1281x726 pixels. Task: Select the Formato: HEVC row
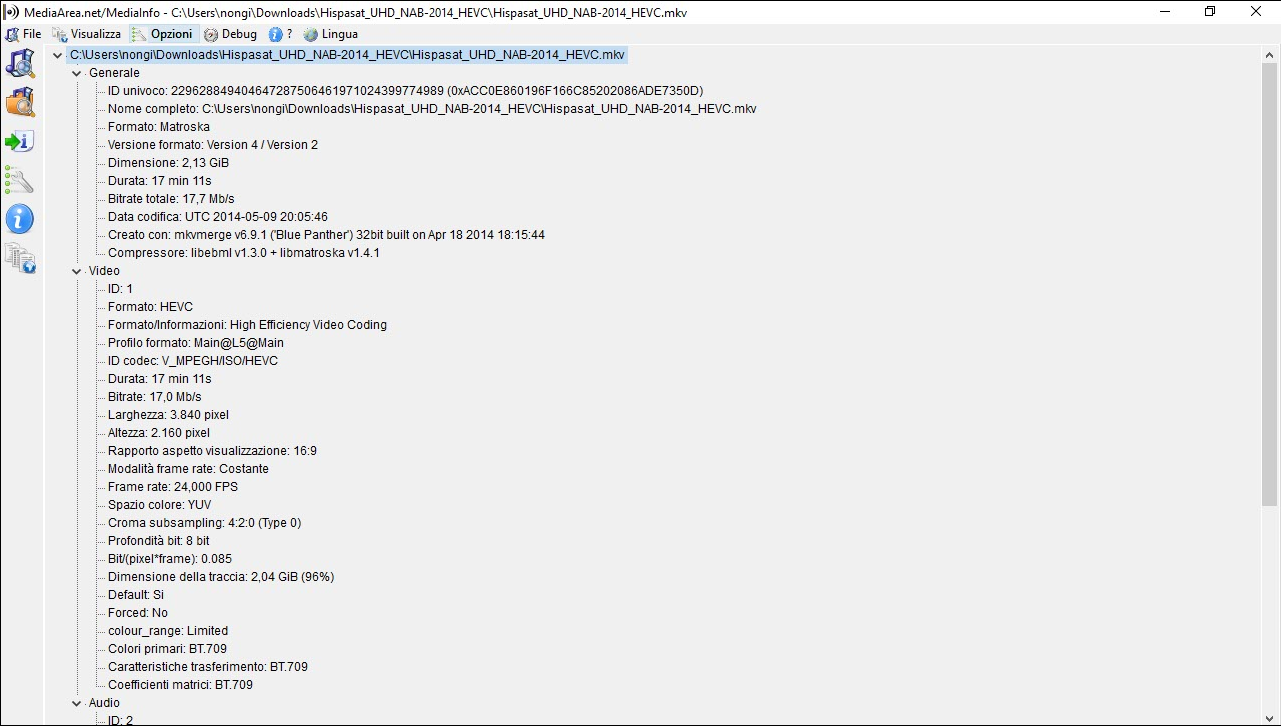click(150, 307)
